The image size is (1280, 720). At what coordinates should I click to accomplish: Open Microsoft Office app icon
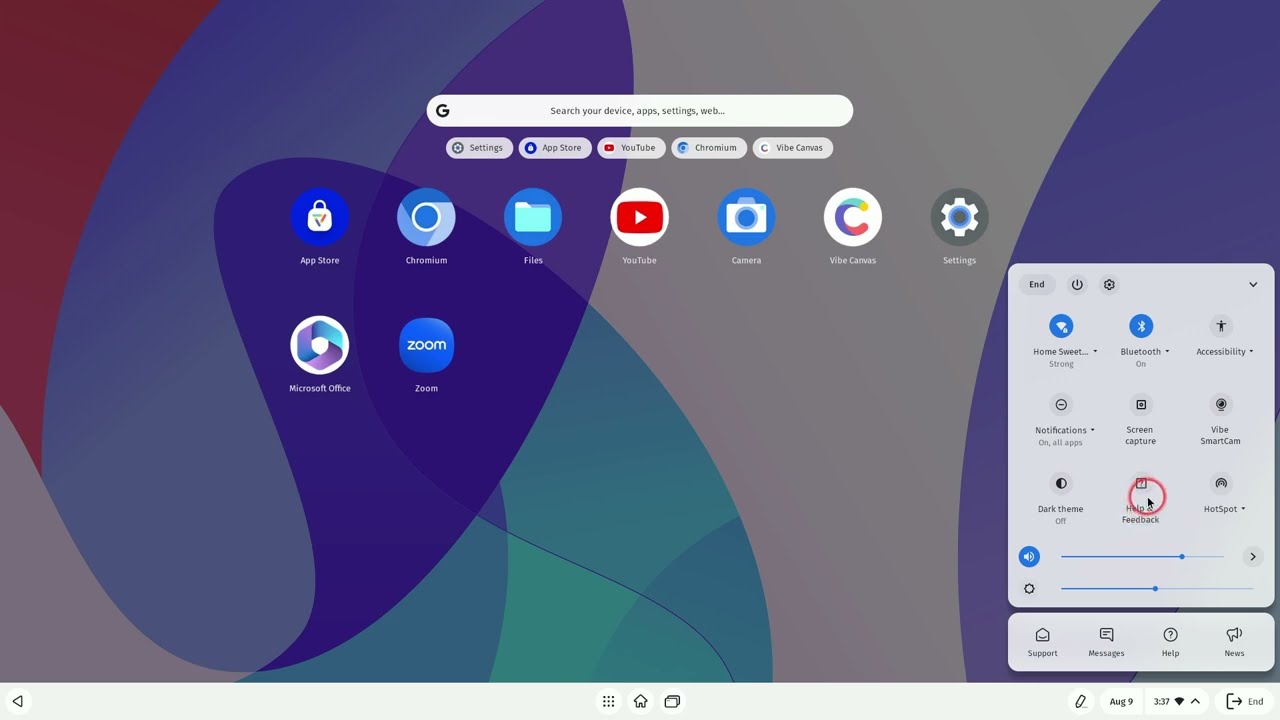[320, 345]
